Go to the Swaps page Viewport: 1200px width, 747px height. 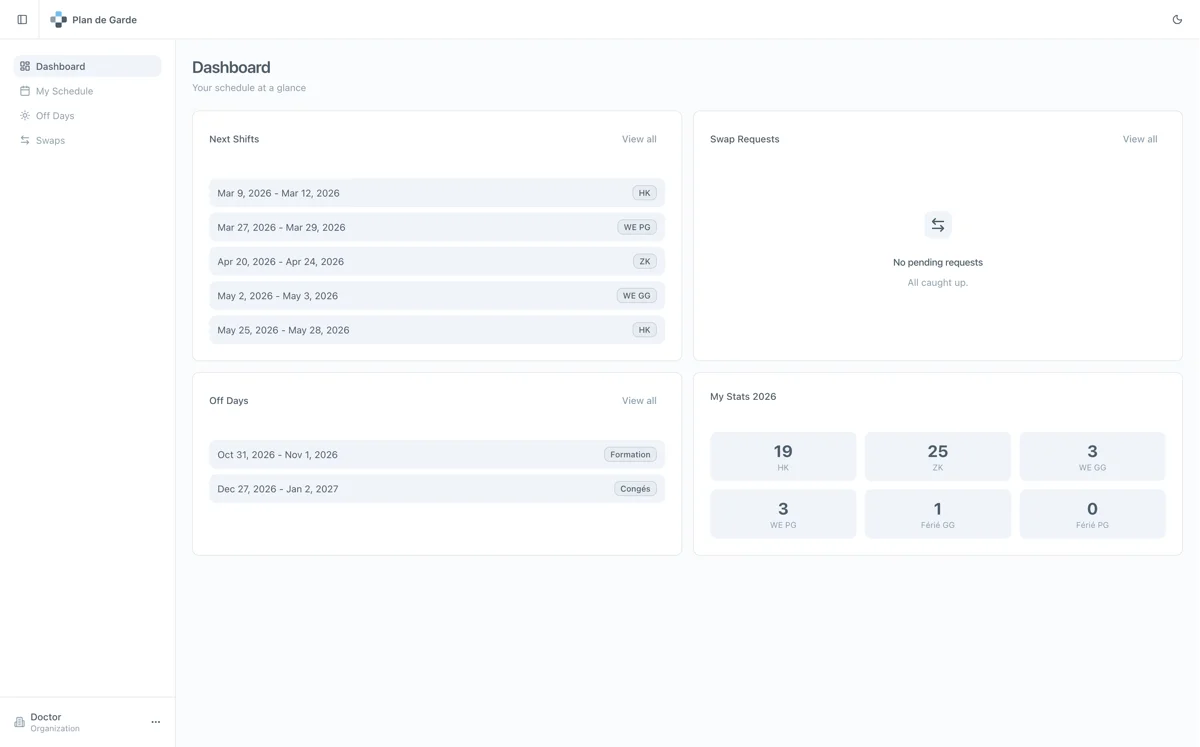click(50, 141)
